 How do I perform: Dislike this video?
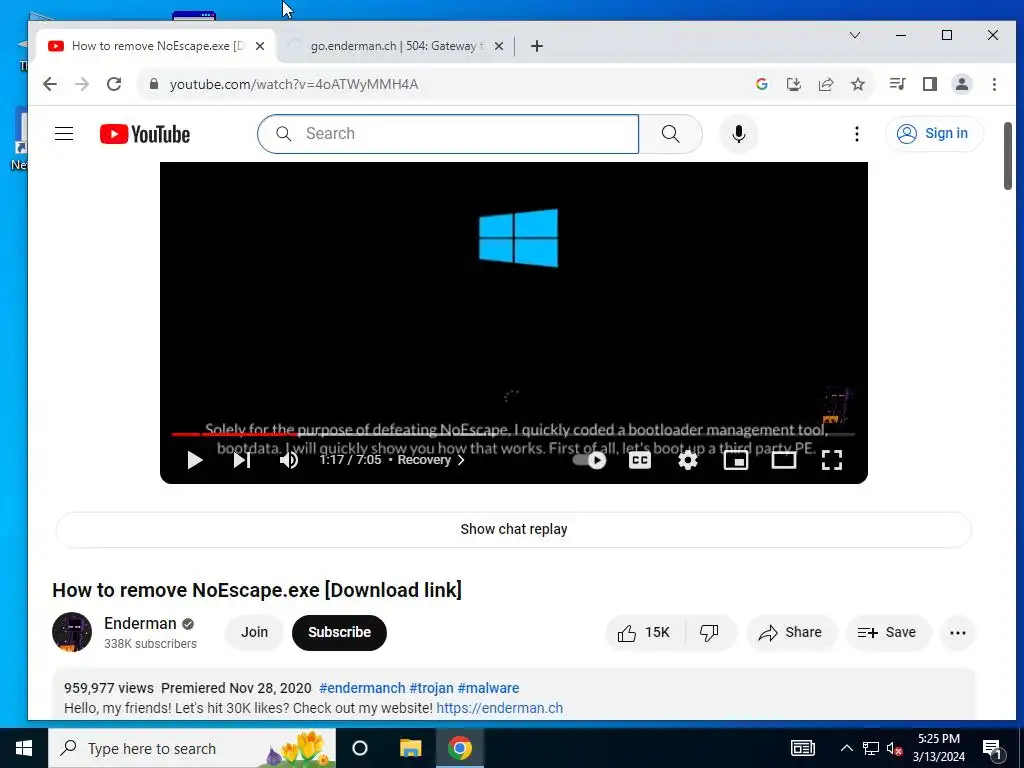pyautogui.click(x=710, y=632)
